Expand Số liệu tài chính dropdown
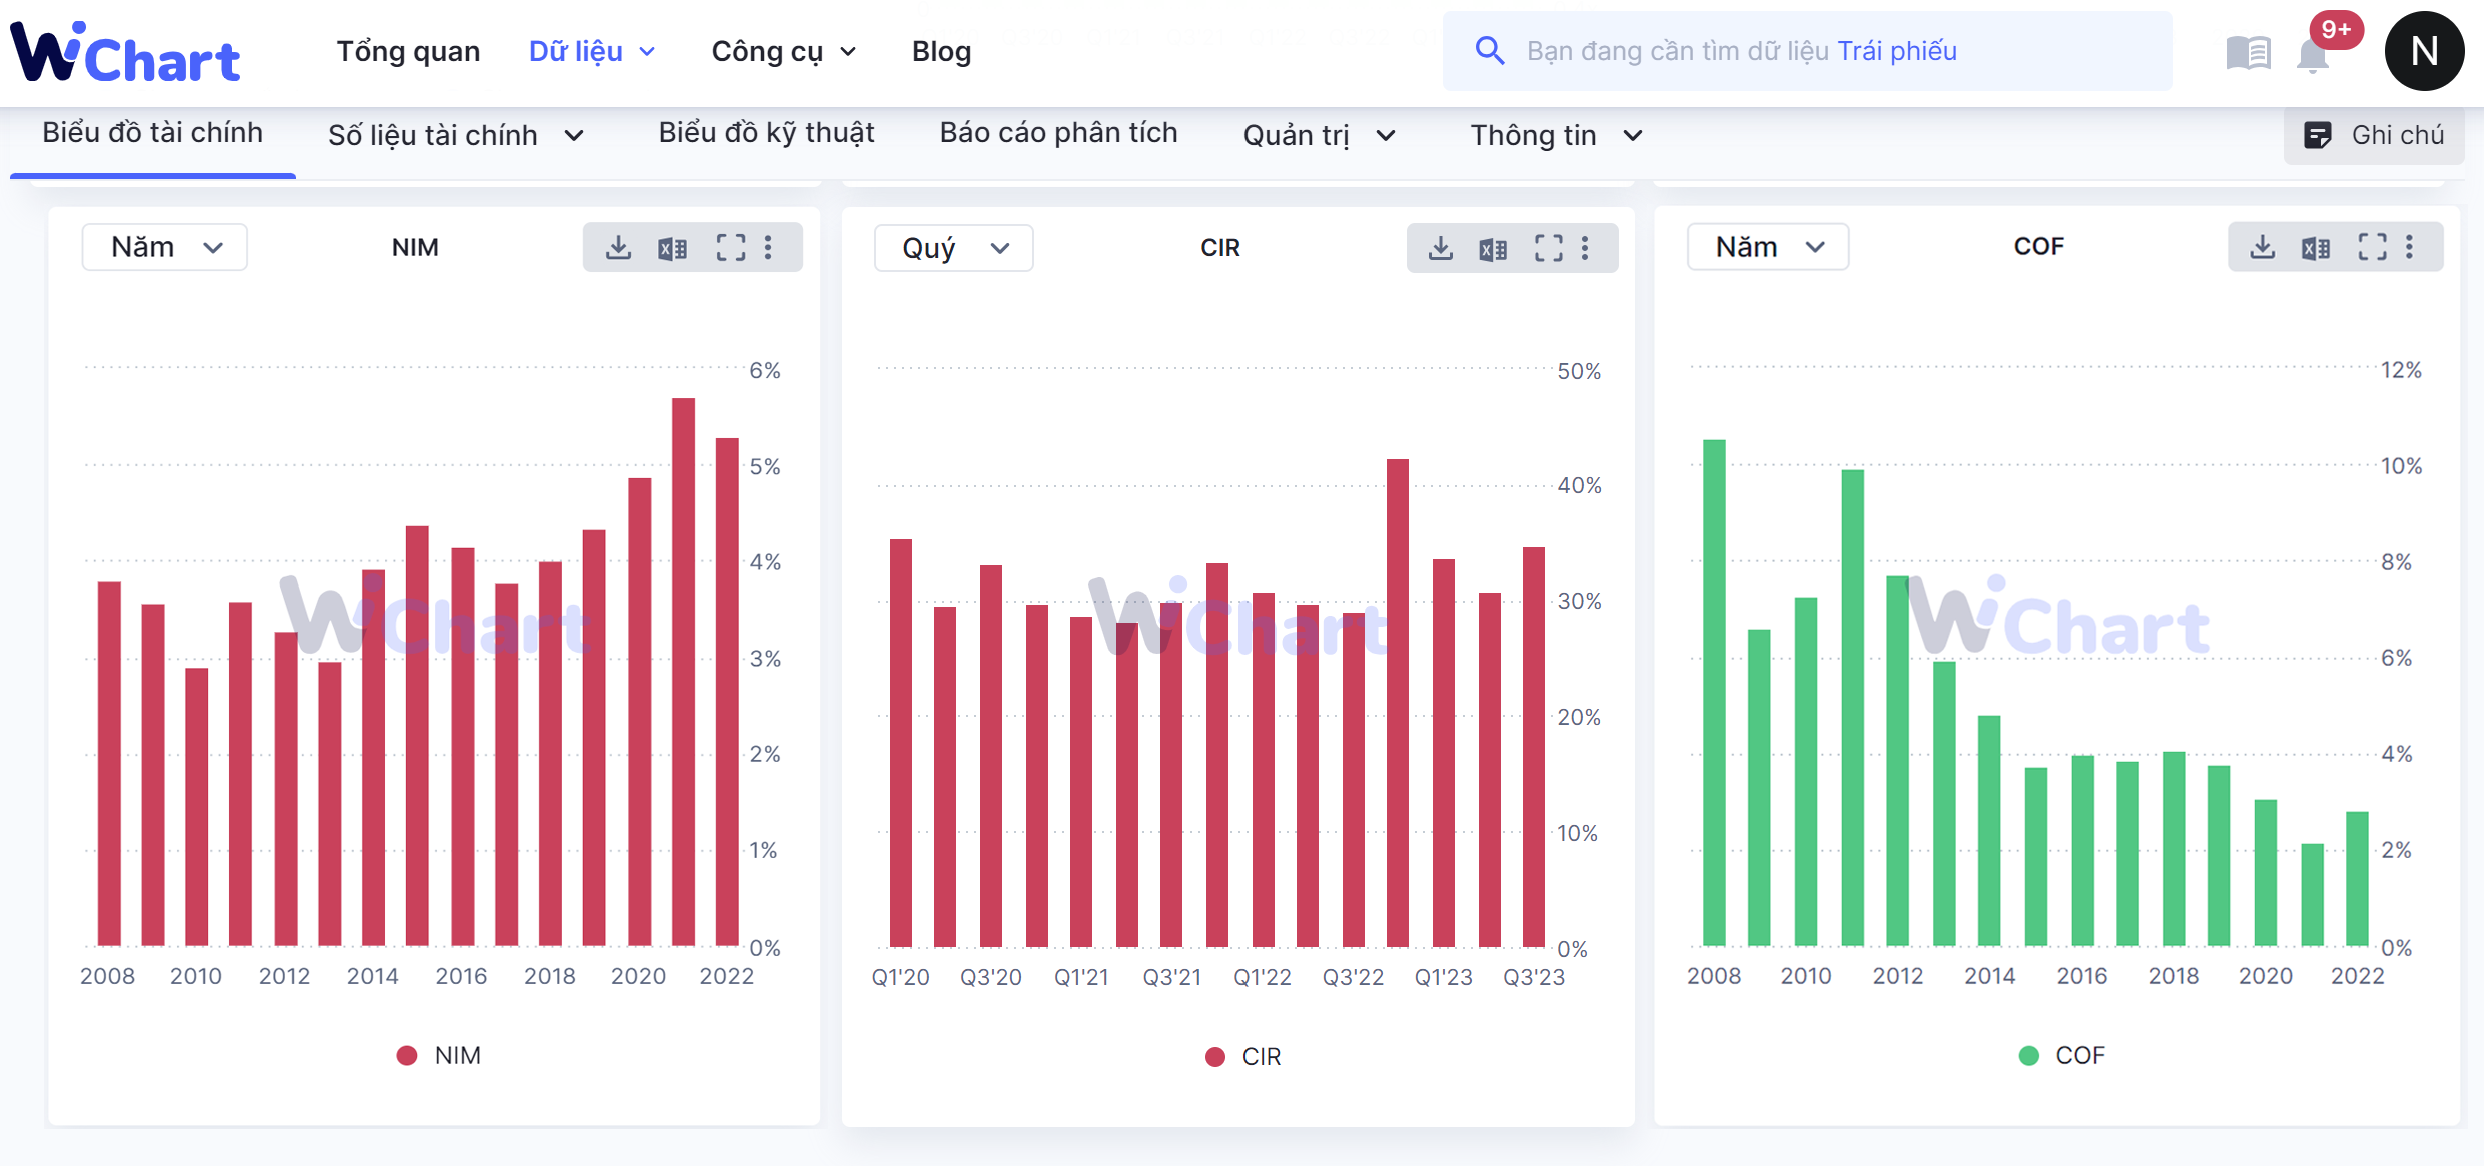2484x1166 pixels. pos(456,135)
